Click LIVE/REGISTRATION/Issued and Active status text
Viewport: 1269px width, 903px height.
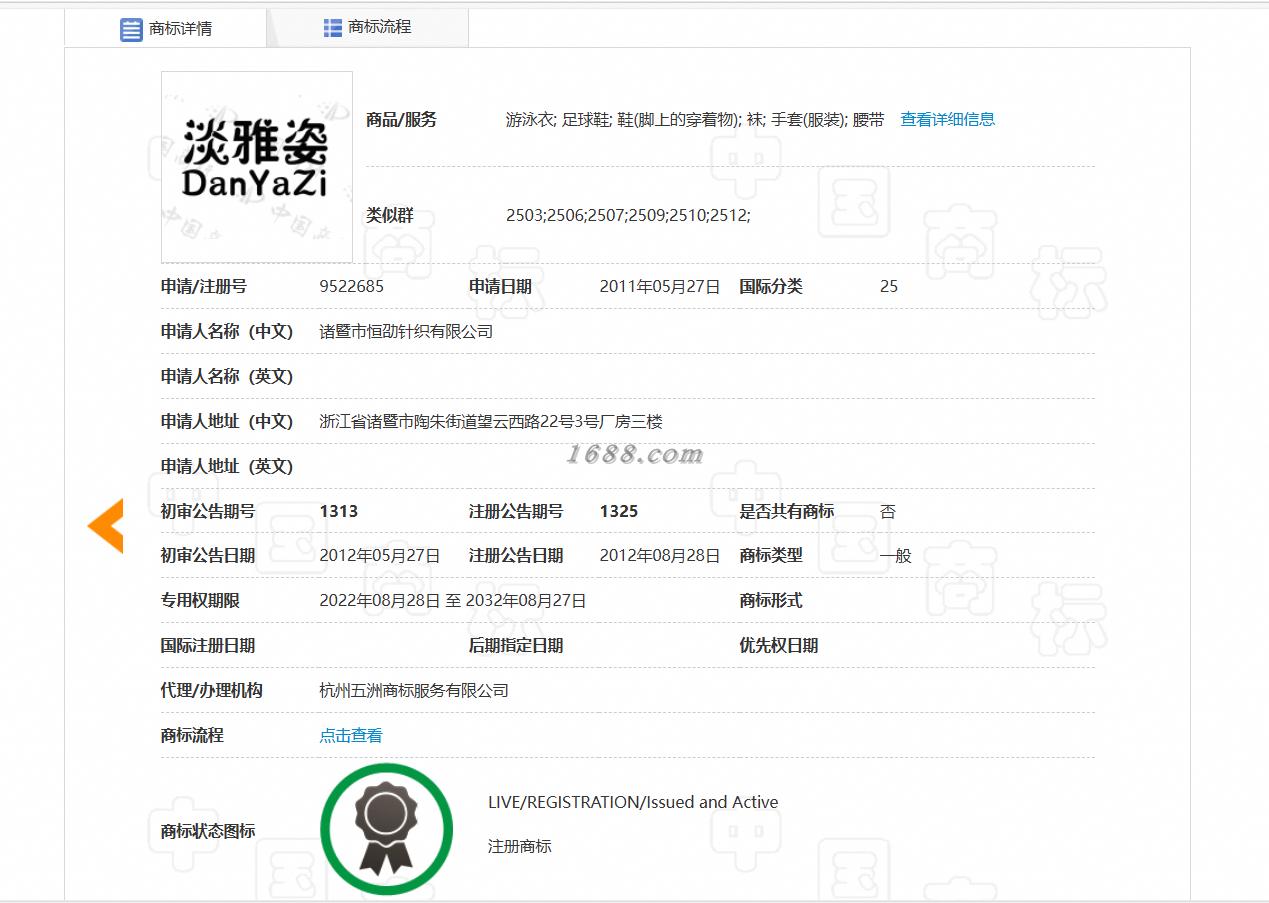pos(633,802)
